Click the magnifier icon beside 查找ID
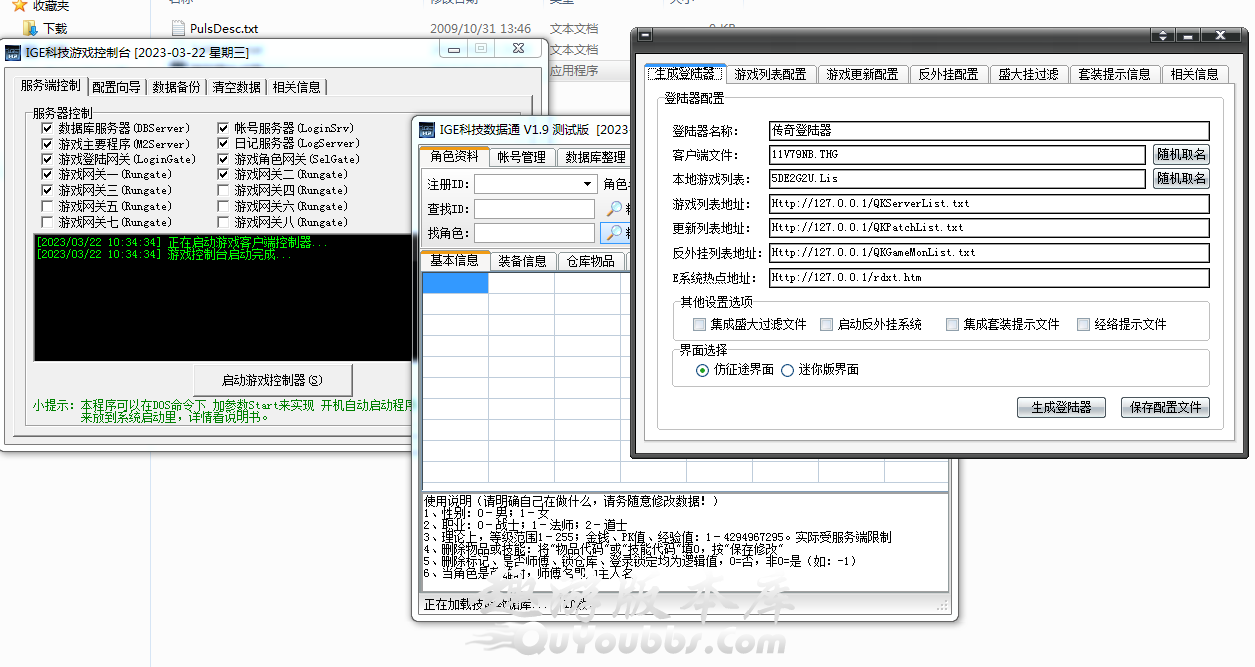Image resolution: width=1255 pixels, height=667 pixels. (x=614, y=209)
